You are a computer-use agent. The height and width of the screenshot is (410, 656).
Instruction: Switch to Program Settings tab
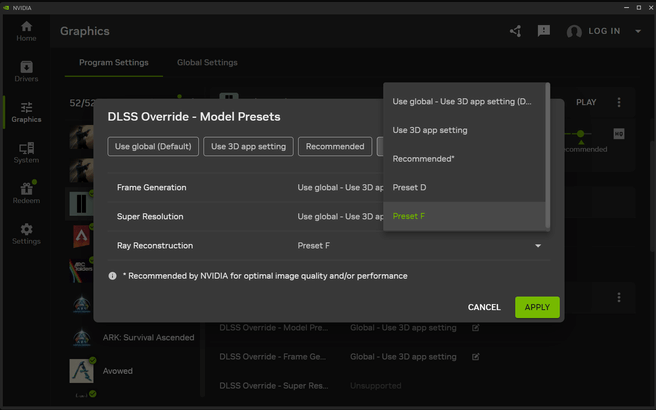pyautogui.click(x=114, y=62)
